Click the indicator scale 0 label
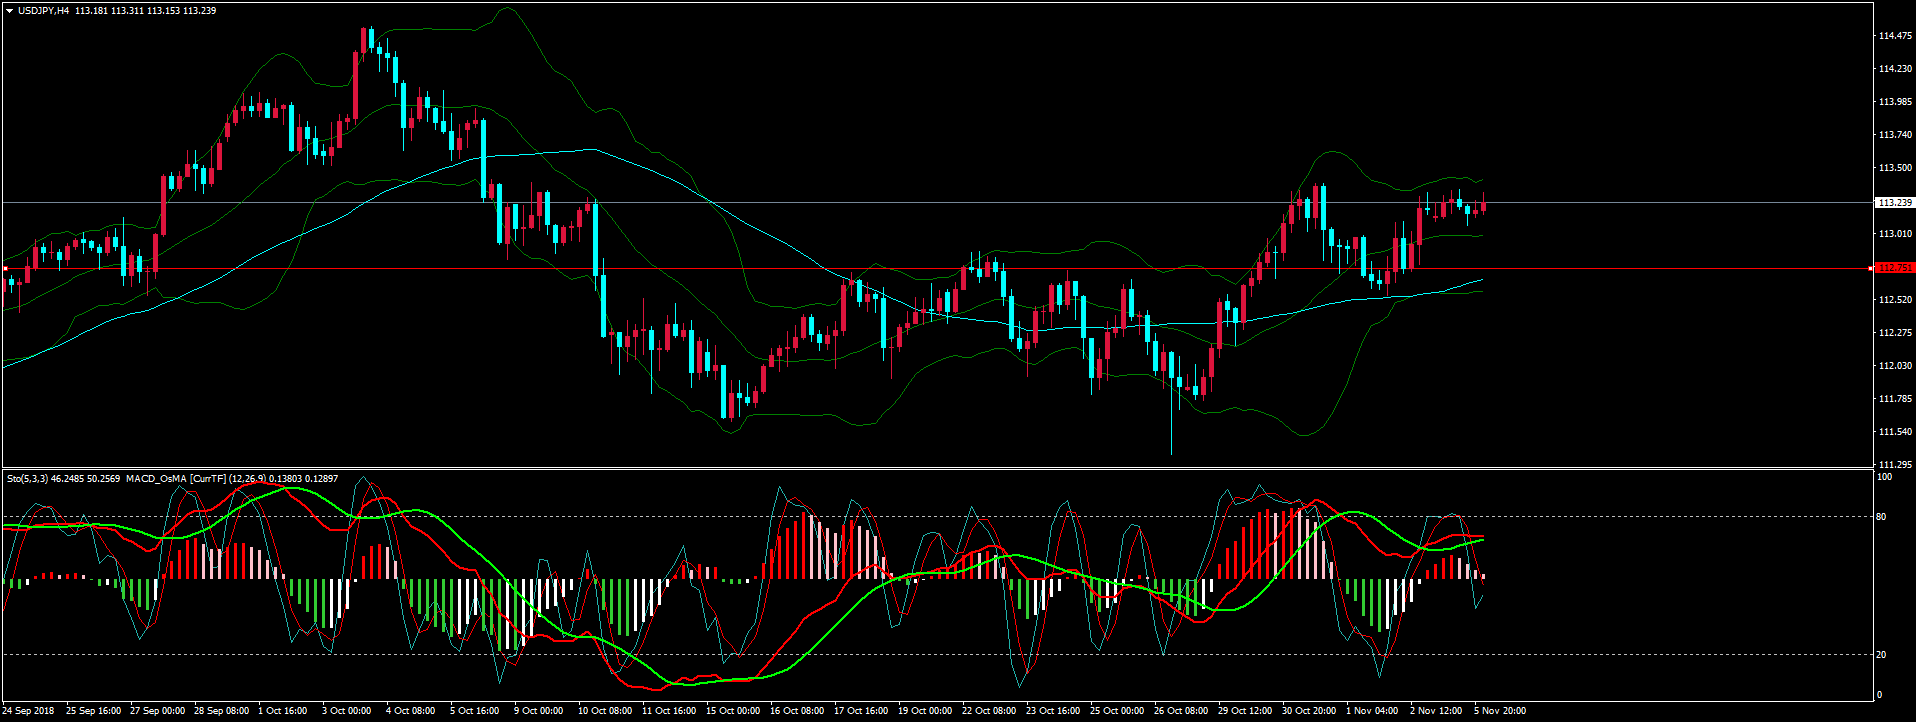The width and height of the screenshot is (1916, 722). click(1879, 695)
